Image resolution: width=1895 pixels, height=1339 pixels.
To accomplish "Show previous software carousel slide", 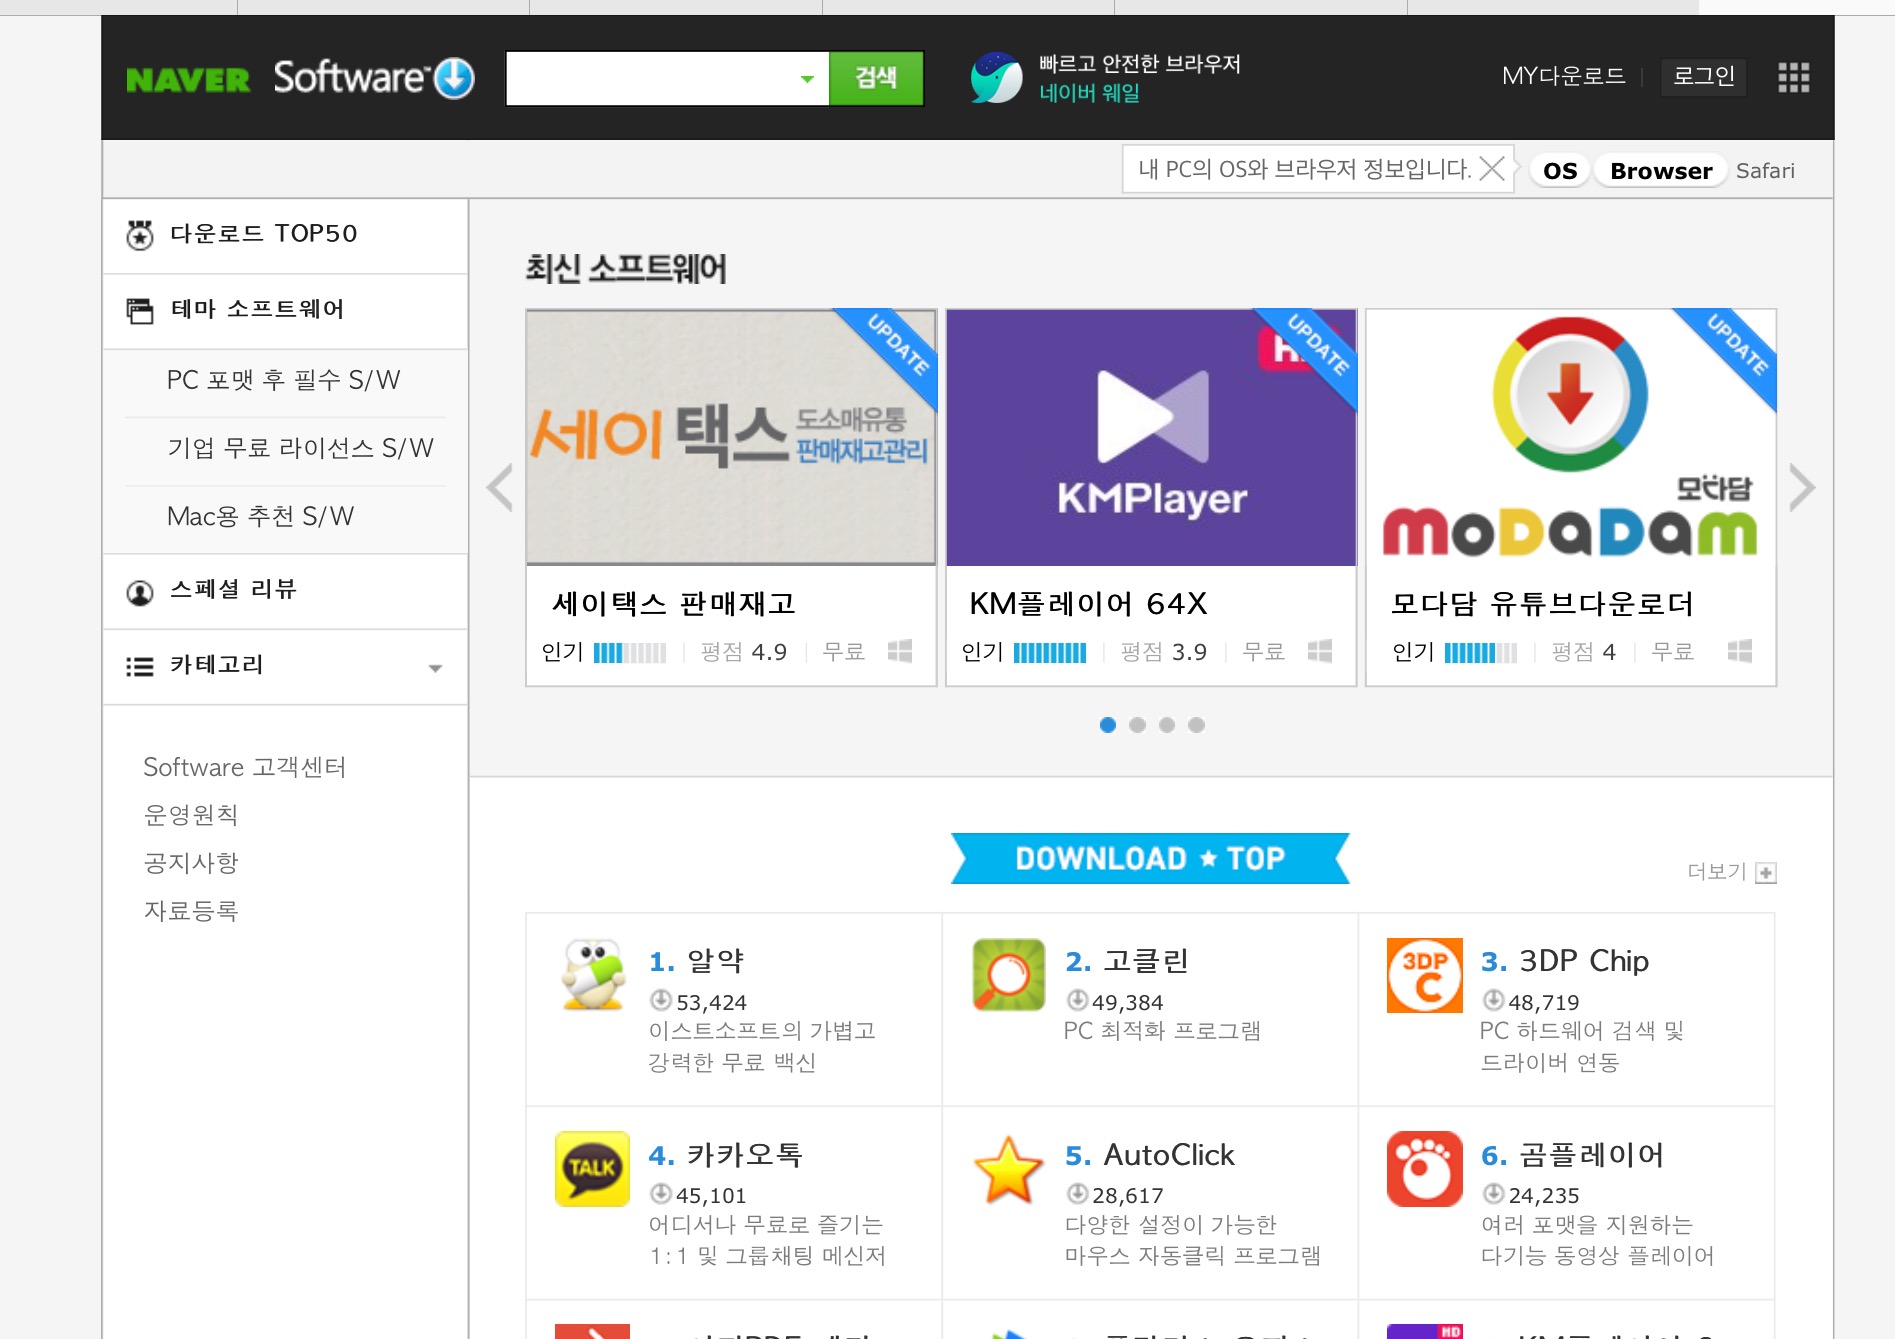I will tap(499, 488).
